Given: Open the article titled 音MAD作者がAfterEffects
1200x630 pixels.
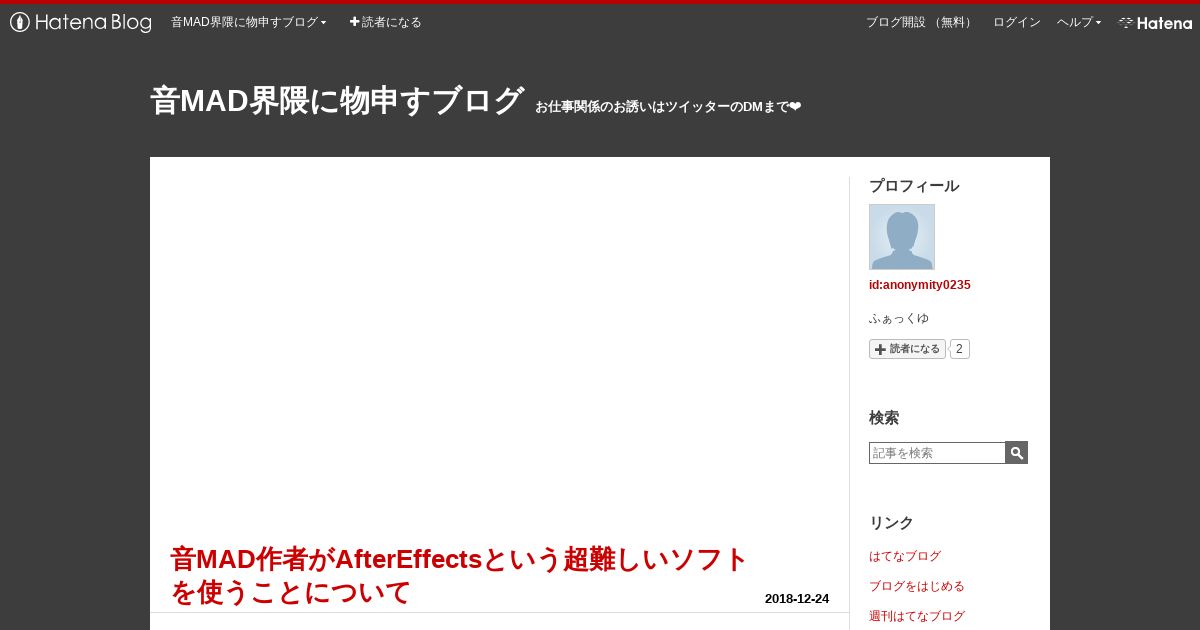Looking at the screenshot, I should pyautogui.click(x=459, y=575).
